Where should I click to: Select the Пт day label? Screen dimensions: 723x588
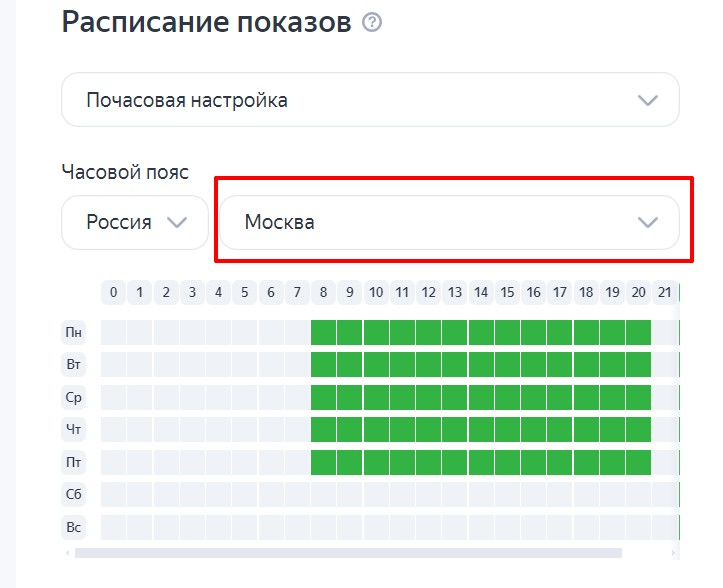74,463
